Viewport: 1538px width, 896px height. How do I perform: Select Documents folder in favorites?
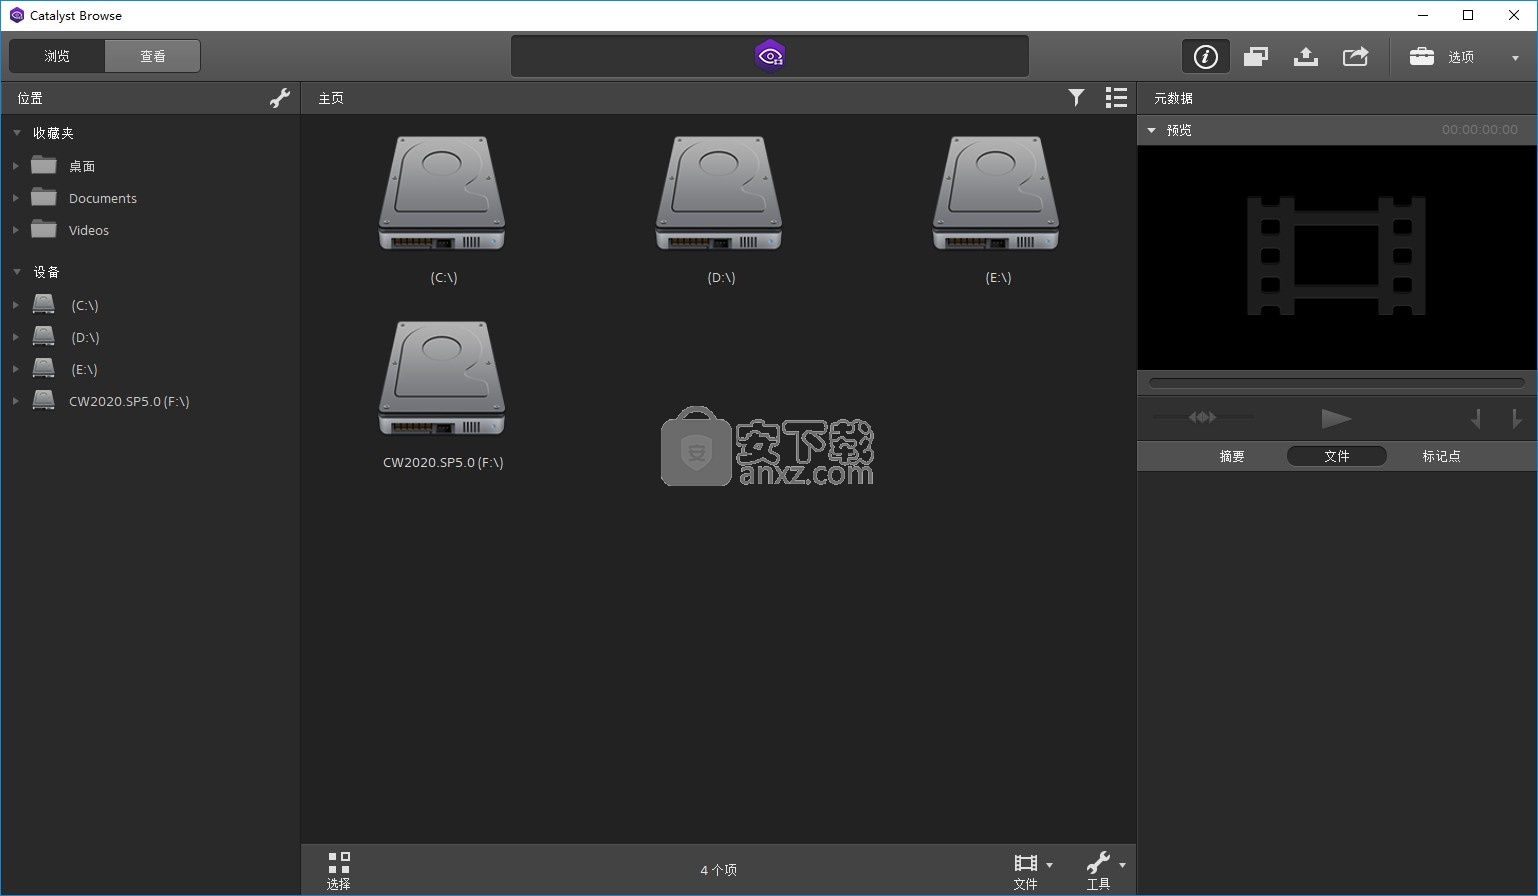(102, 198)
